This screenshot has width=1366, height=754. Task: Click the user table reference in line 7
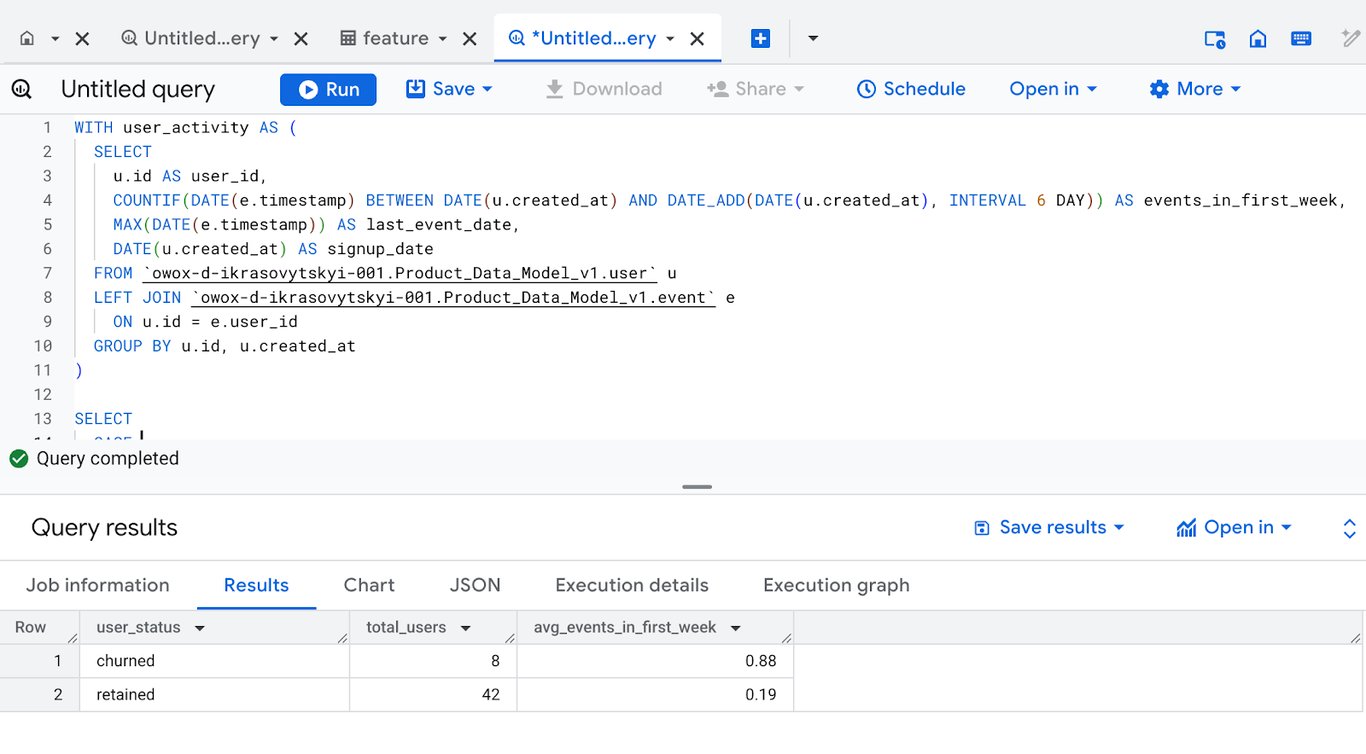click(400, 273)
